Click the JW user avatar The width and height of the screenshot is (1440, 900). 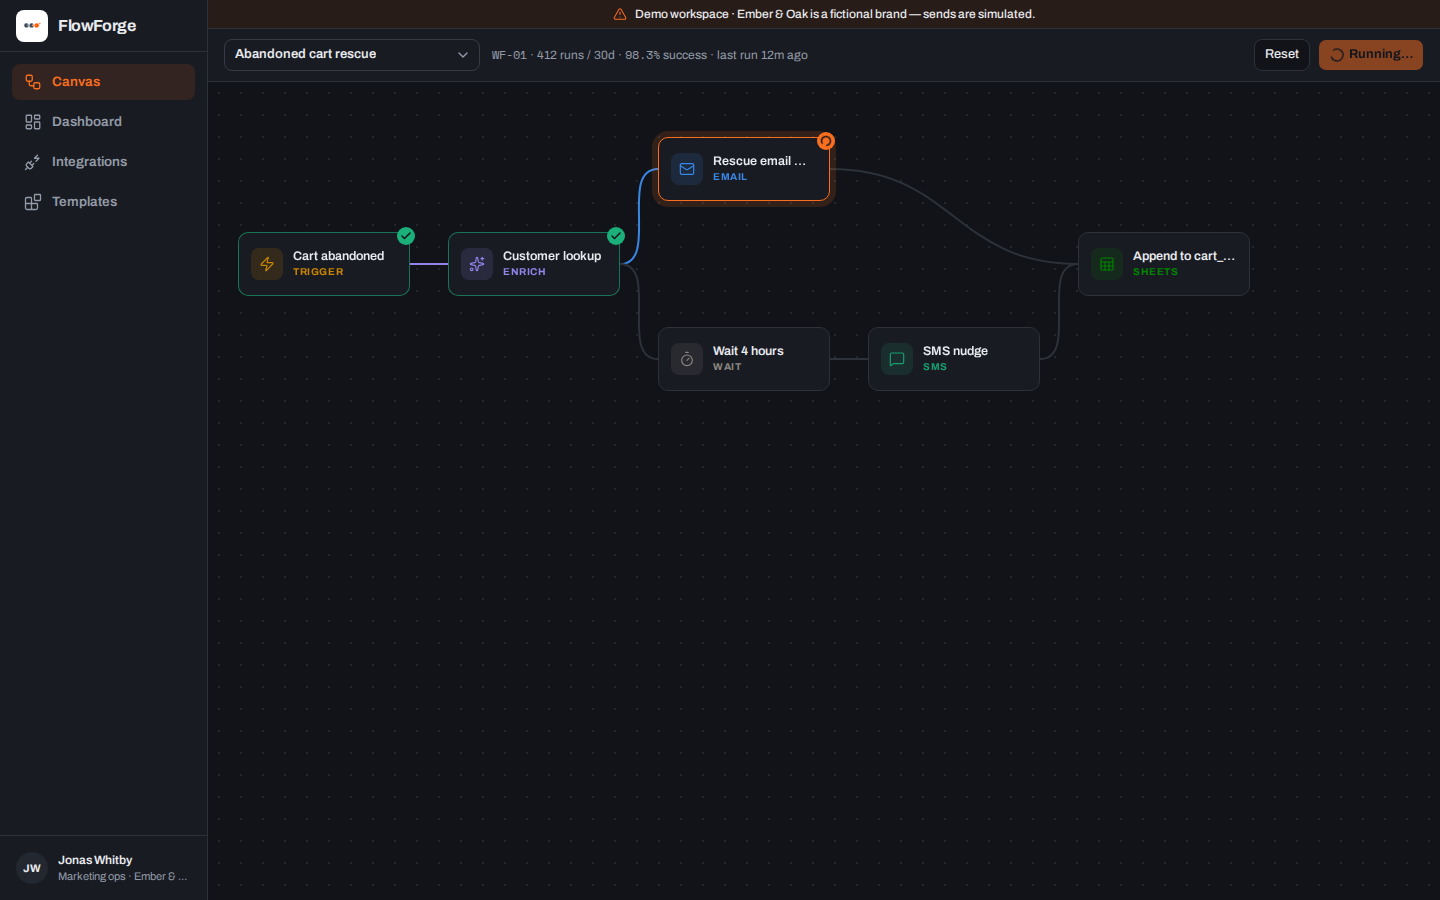coord(32,868)
